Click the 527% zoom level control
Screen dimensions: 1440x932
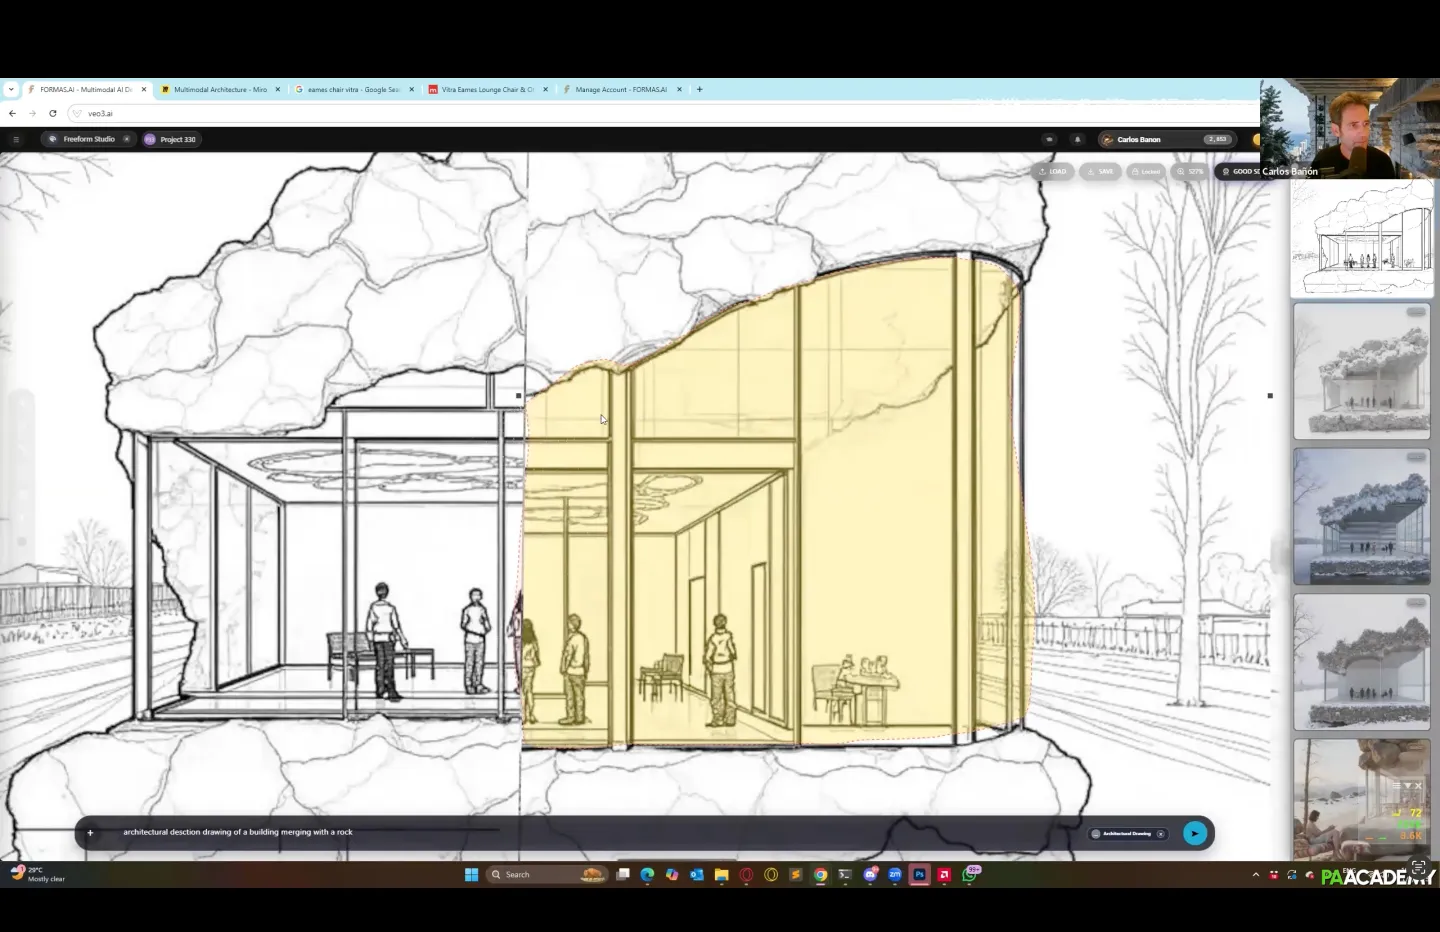click(x=1190, y=171)
